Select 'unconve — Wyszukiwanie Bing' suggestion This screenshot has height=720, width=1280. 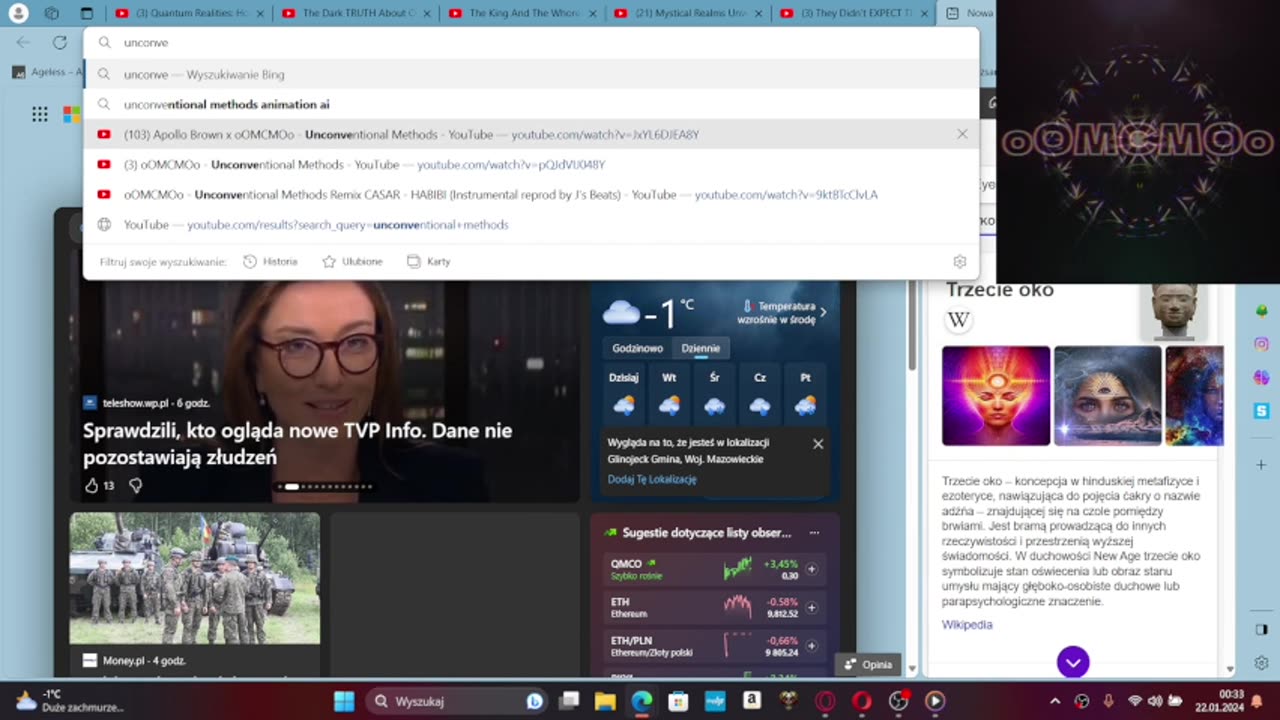click(530, 74)
